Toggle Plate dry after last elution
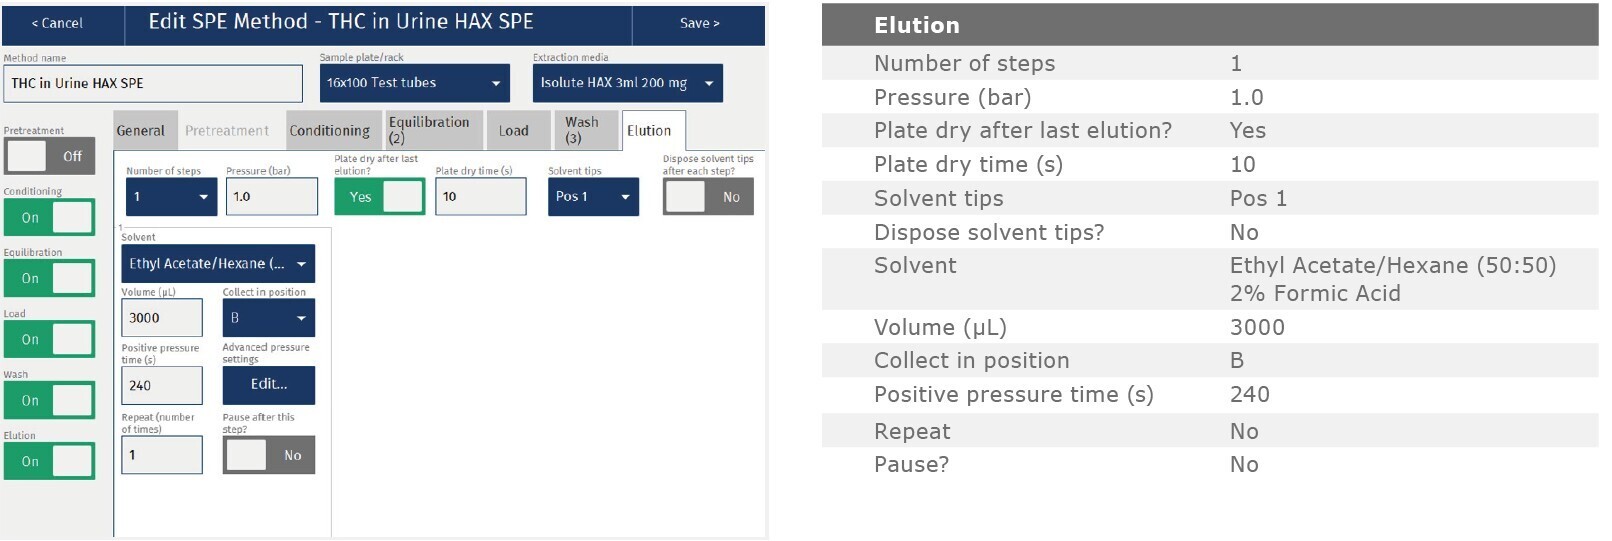Image resolution: width=1612 pixels, height=541 pixels. [x=379, y=197]
